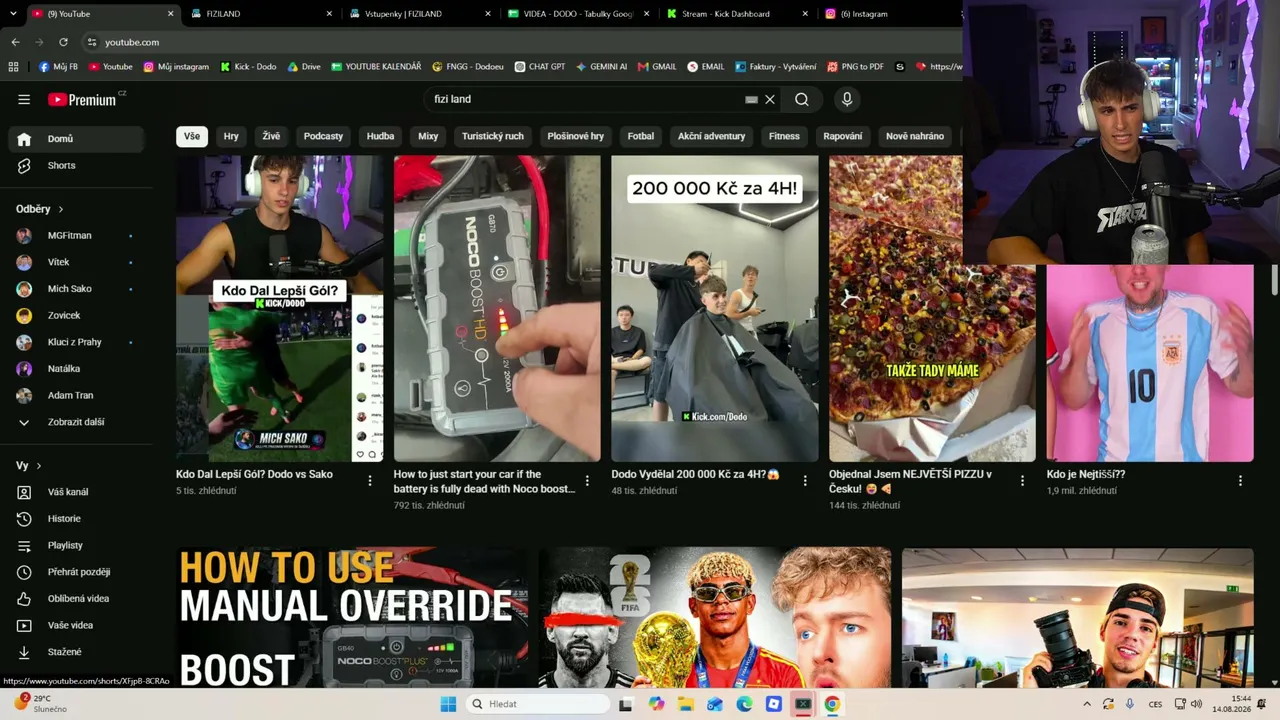Reload the YouTube page
Image resolution: width=1280 pixels, height=720 pixels.
(x=63, y=42)
